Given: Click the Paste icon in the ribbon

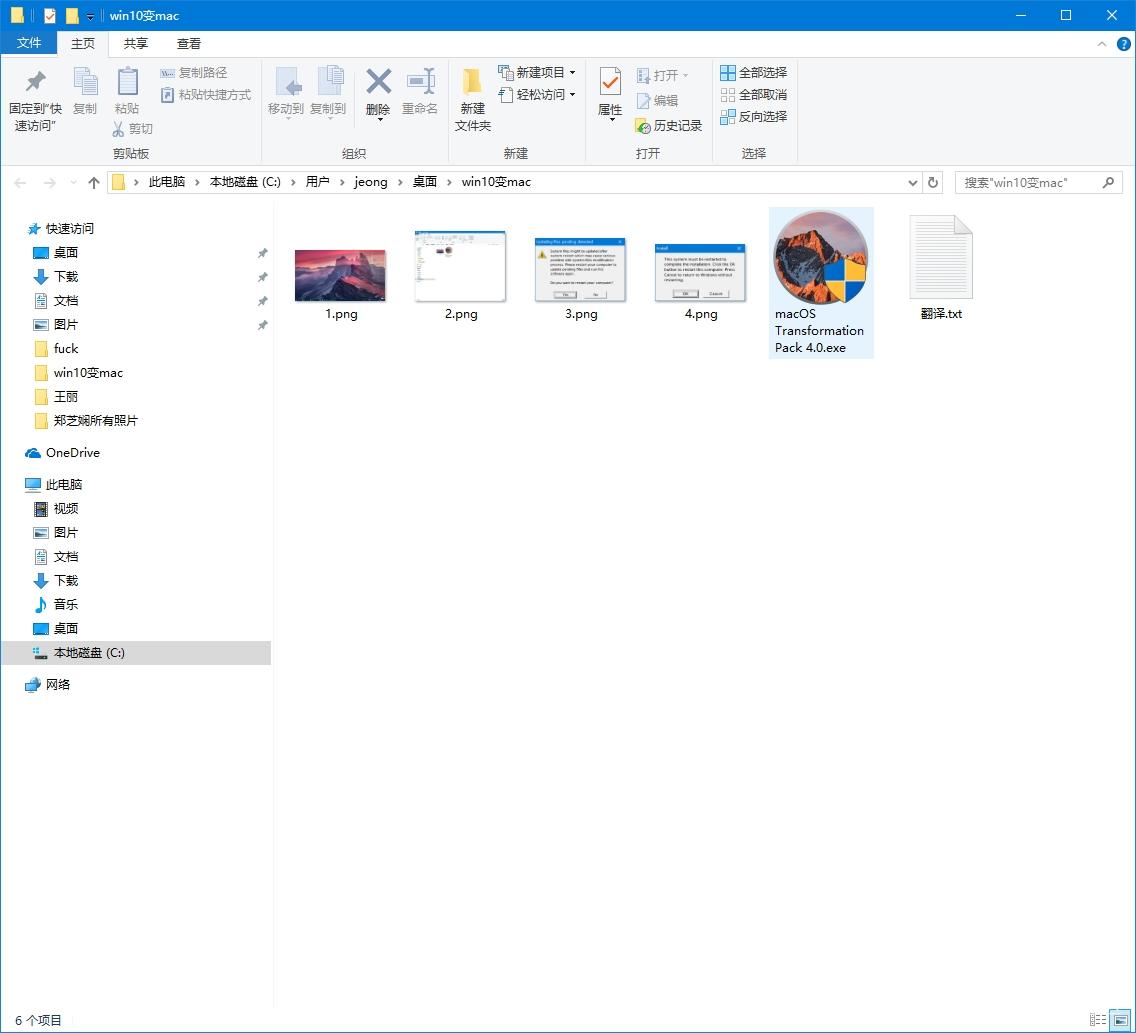Looking at the screenshot, I should pos(127,90).
